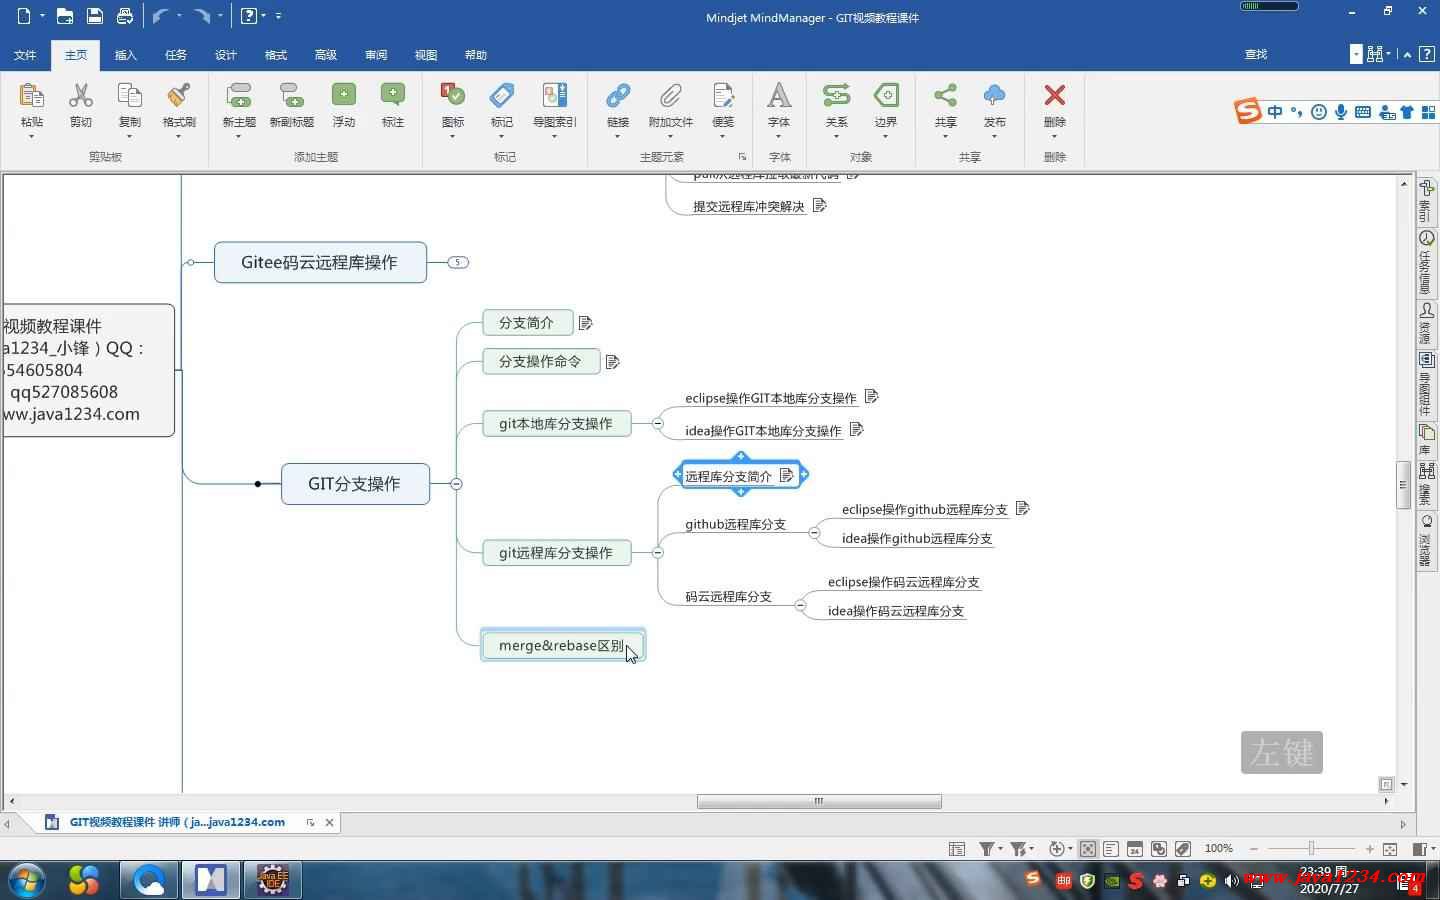Click the publish (发布) cloud icon
Viewport: 1440px width, 900px height.
pyautogui.click(x=994, y=96)
